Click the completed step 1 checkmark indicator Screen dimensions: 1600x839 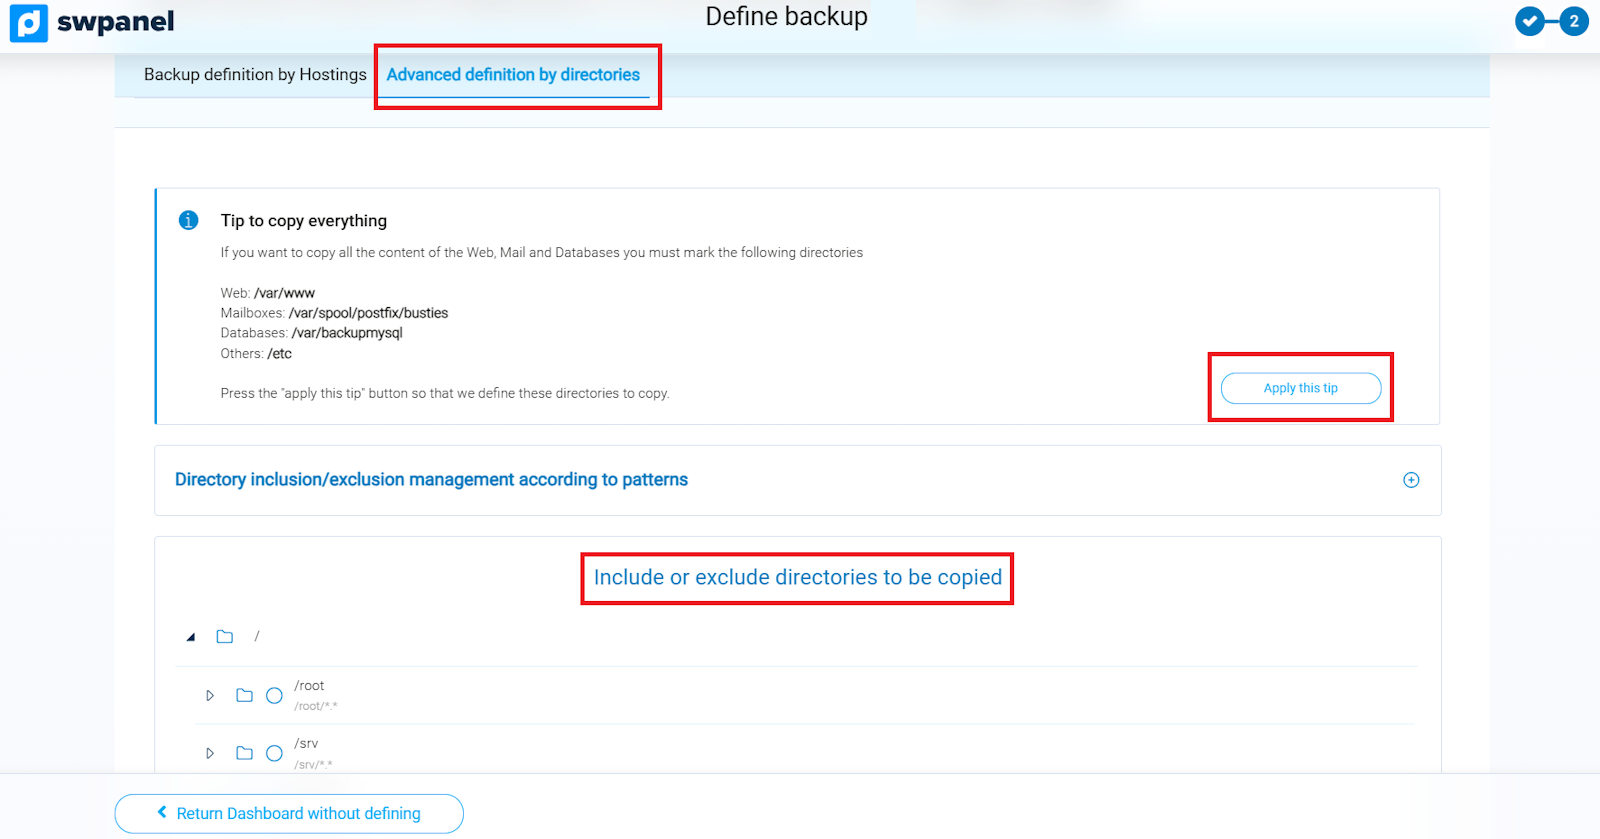click(x=1530, y=21)
